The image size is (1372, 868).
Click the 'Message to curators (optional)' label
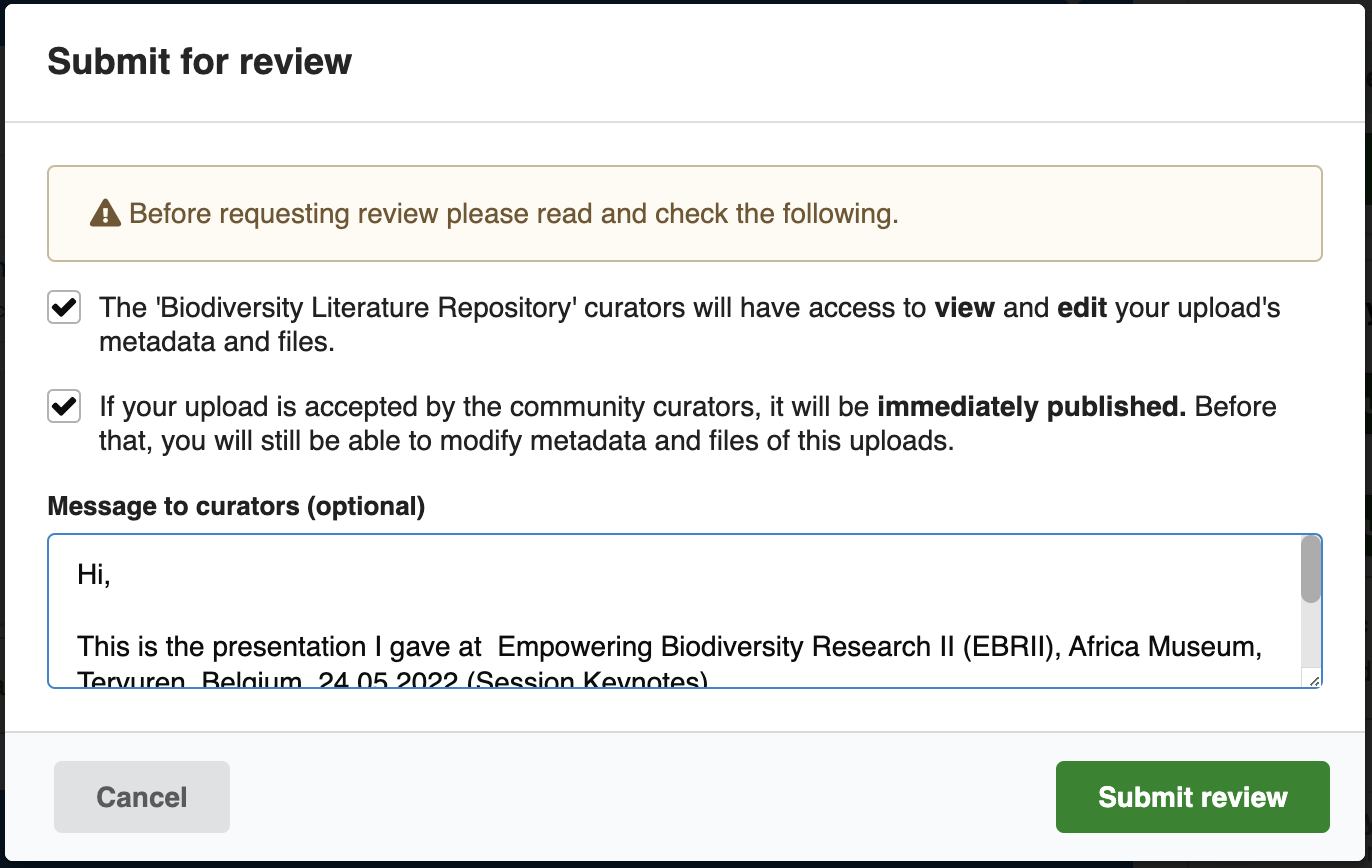pos(236,507)
